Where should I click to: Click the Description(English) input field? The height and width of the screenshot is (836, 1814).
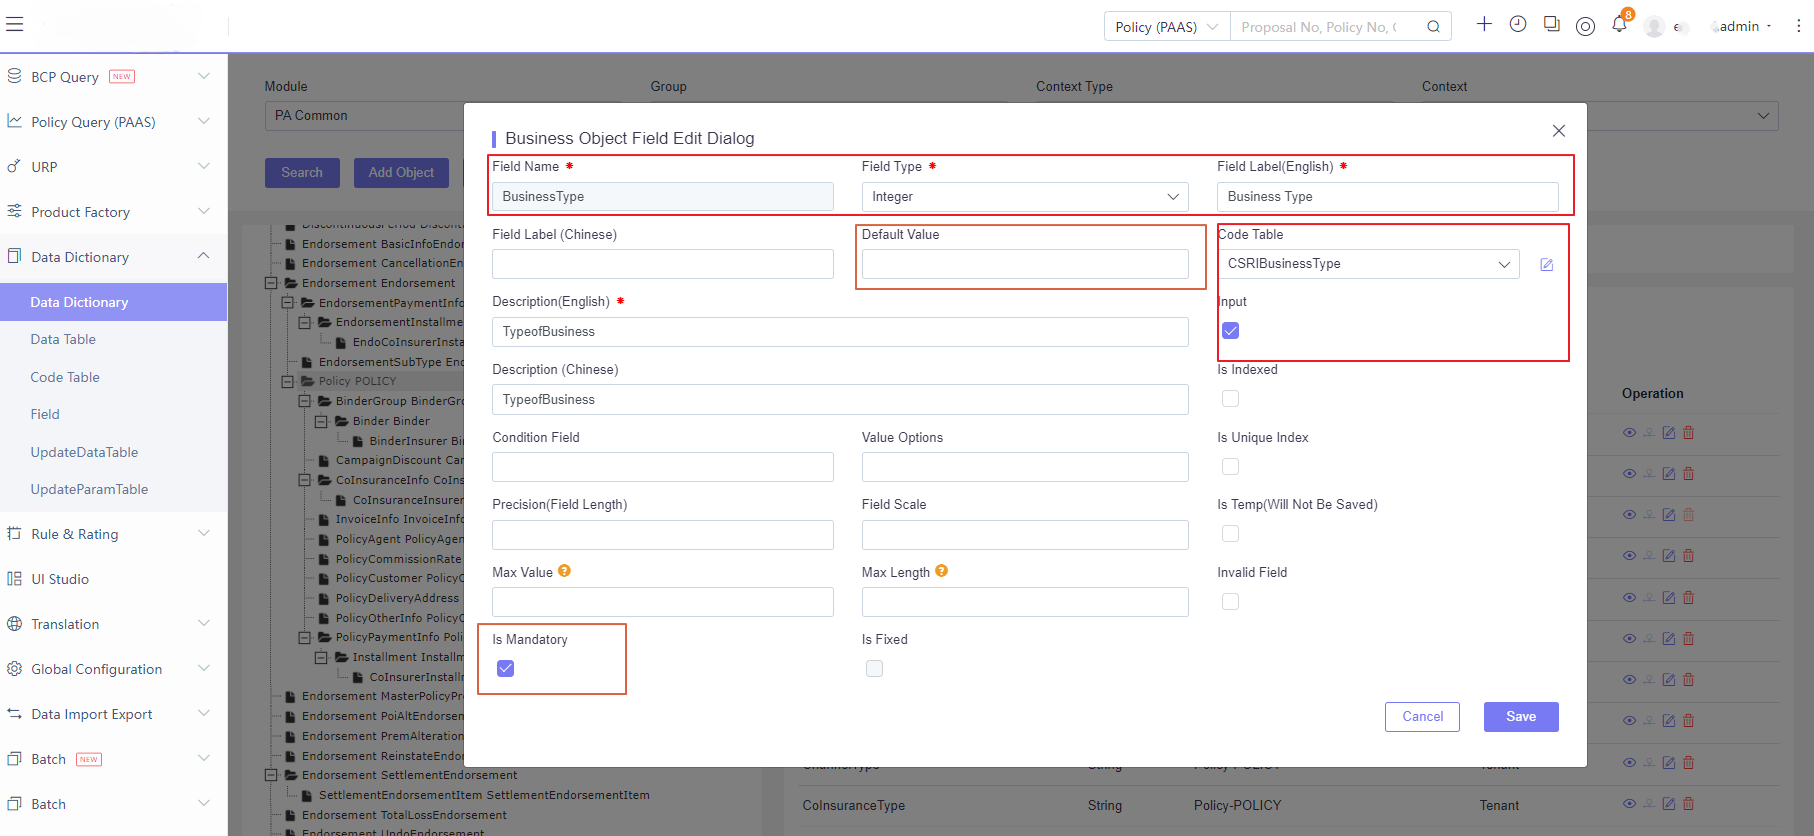click(x=840, y=332)
